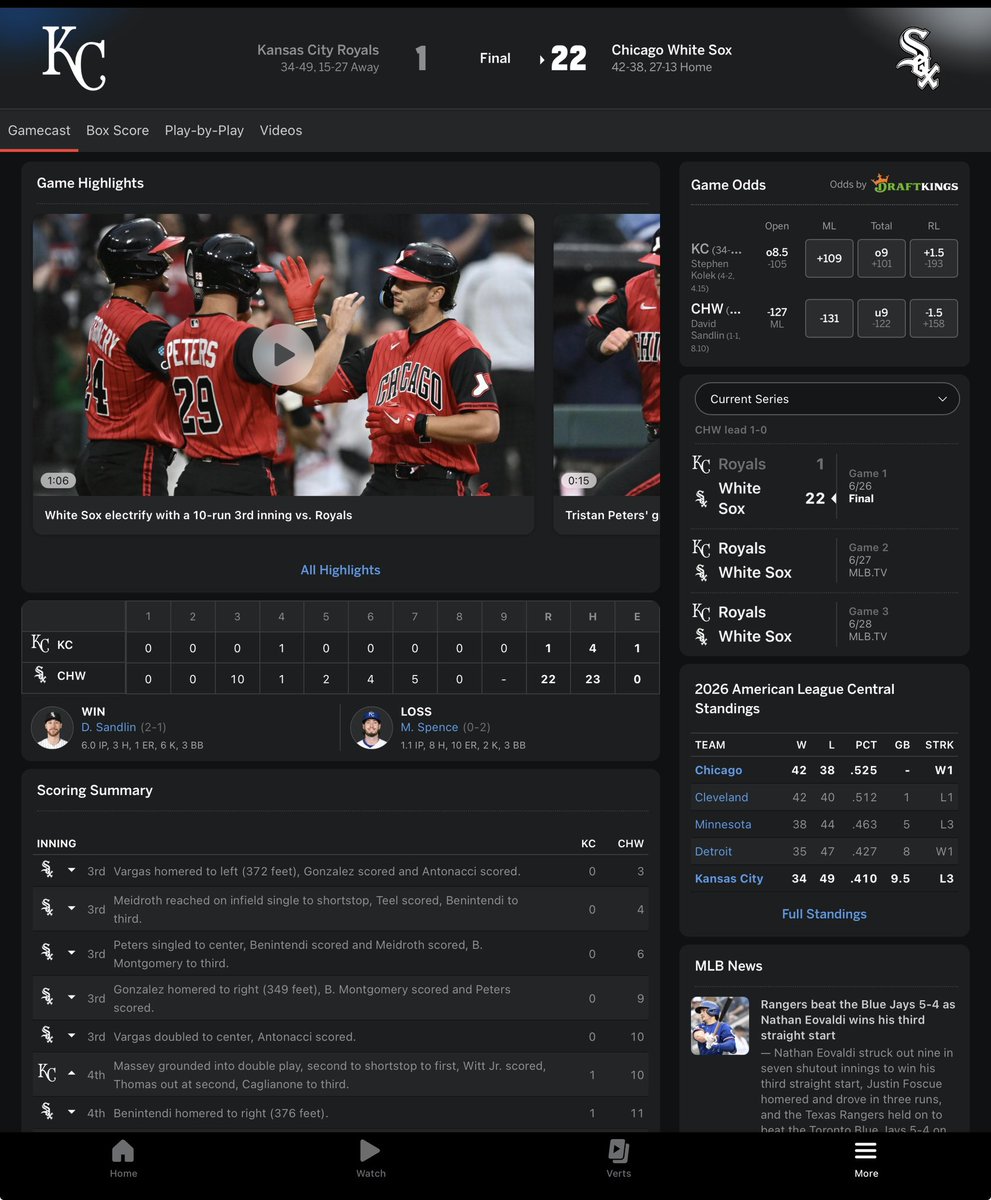Click the 'CHW lead 1-0' series text
Screen dimensions: 991x1200
coord(731,430)
